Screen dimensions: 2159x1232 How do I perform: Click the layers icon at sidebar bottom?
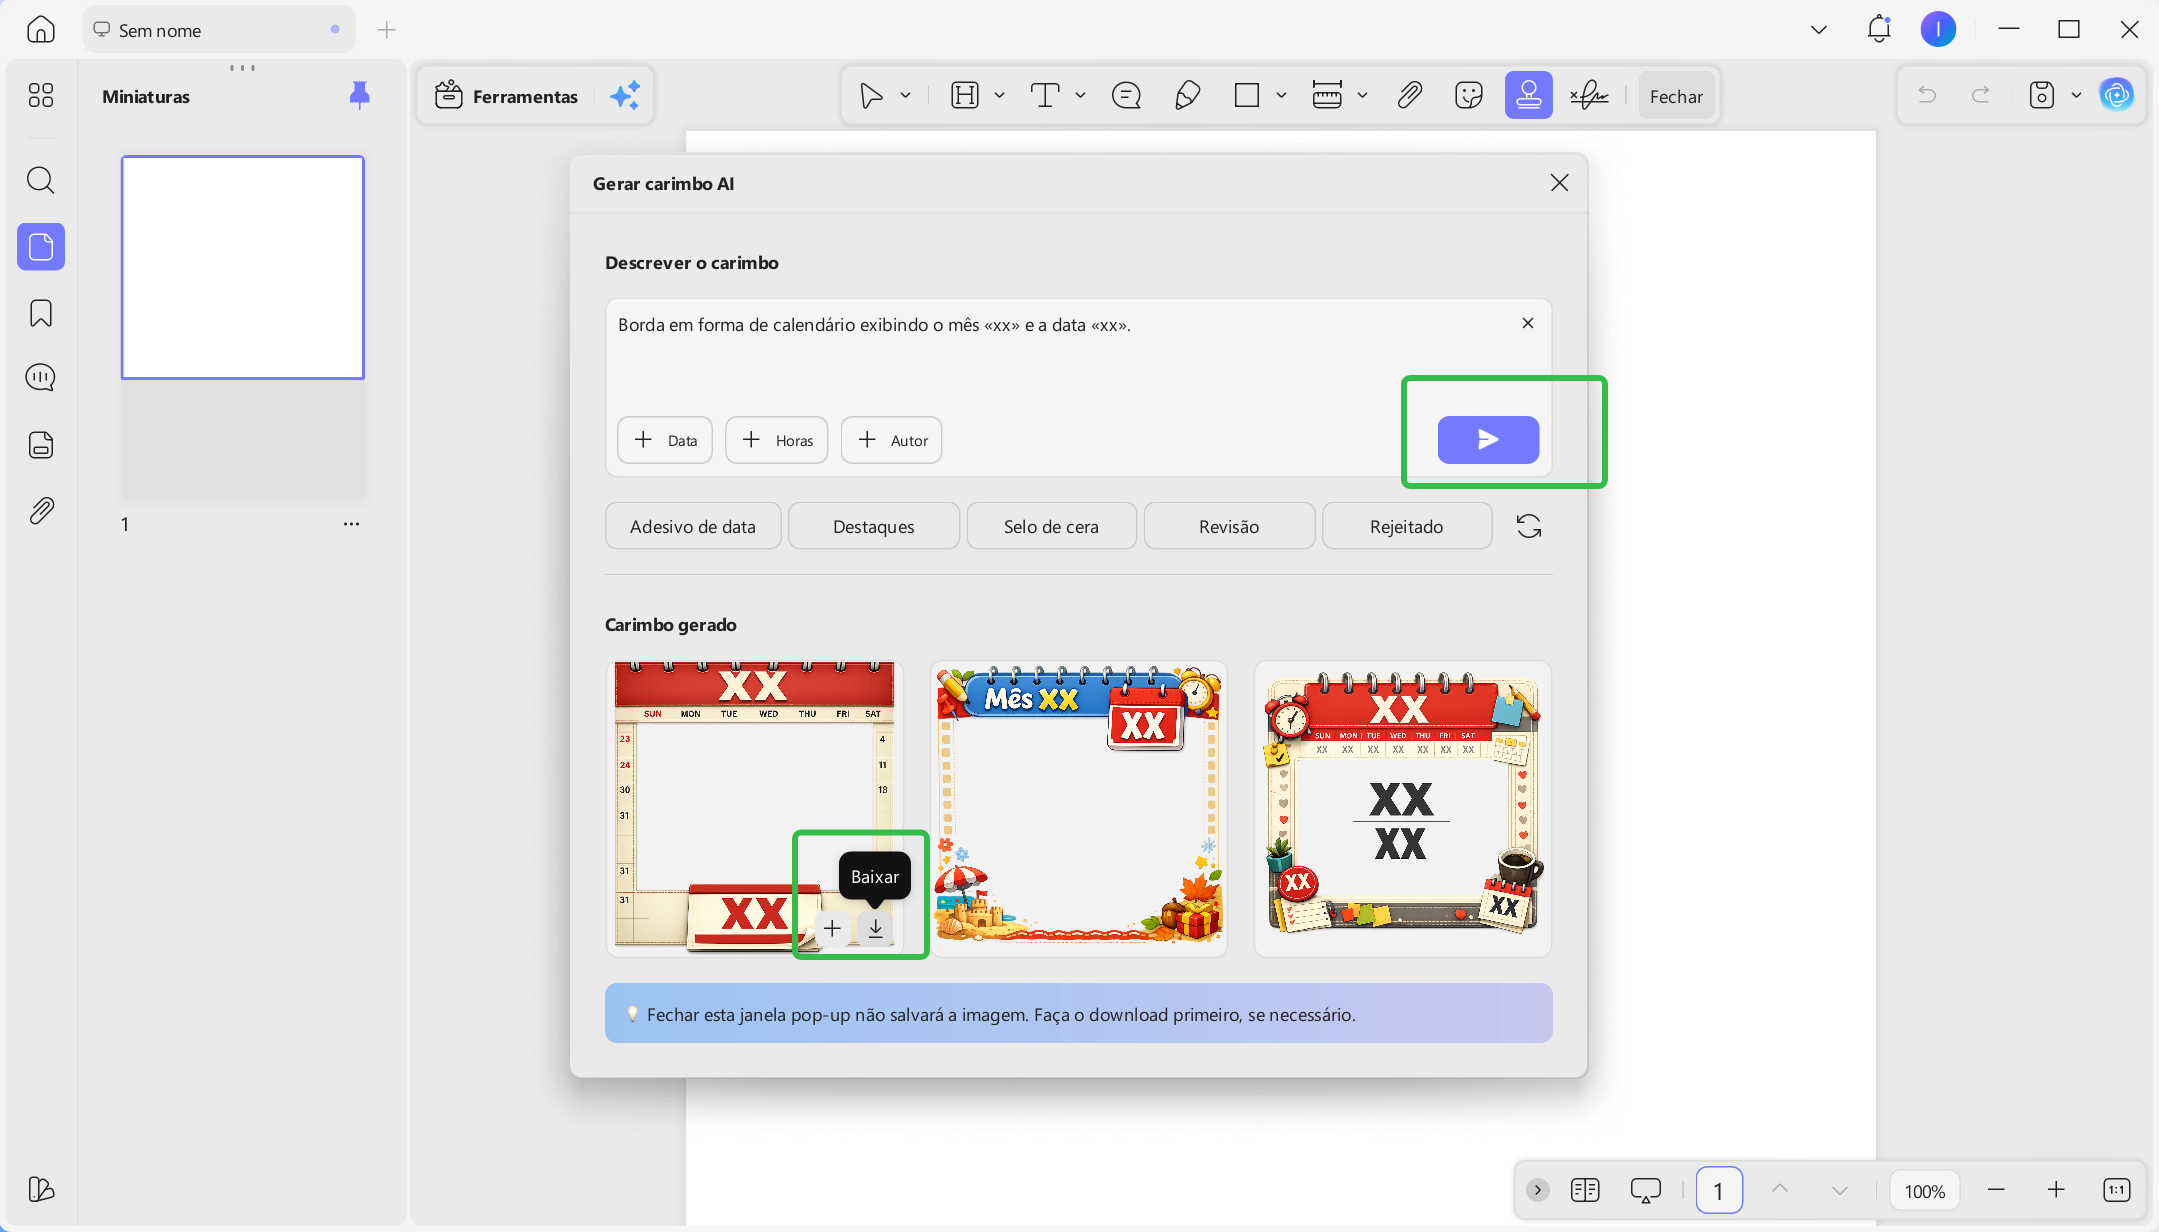(41, 1188)
